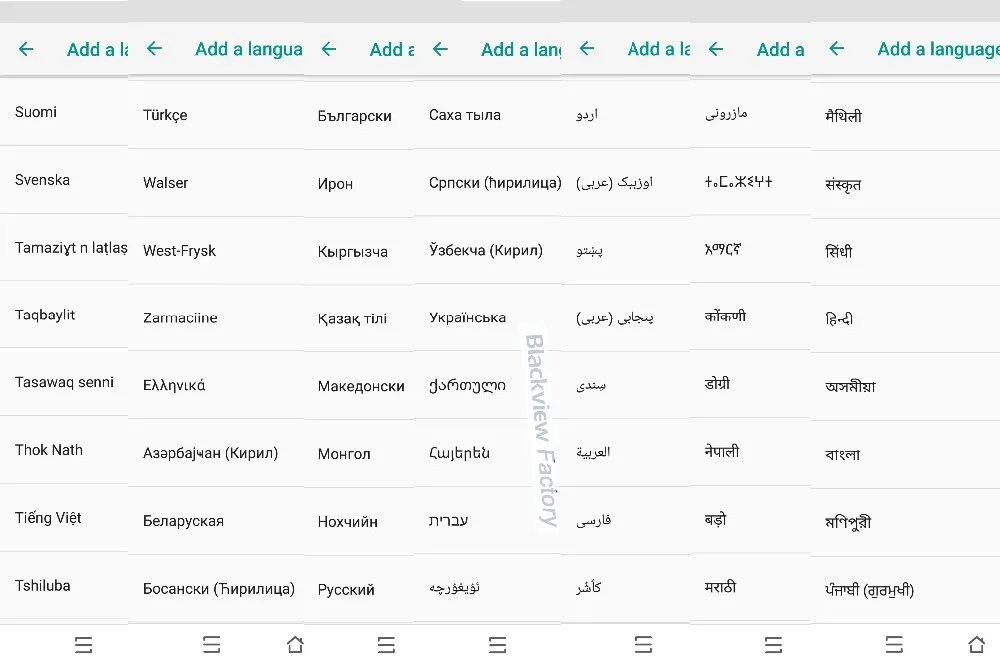Tap the home icon below ਪੰਜਾਬੀ (ਗੁਰਮੁਖੀ)

point(976,645)
